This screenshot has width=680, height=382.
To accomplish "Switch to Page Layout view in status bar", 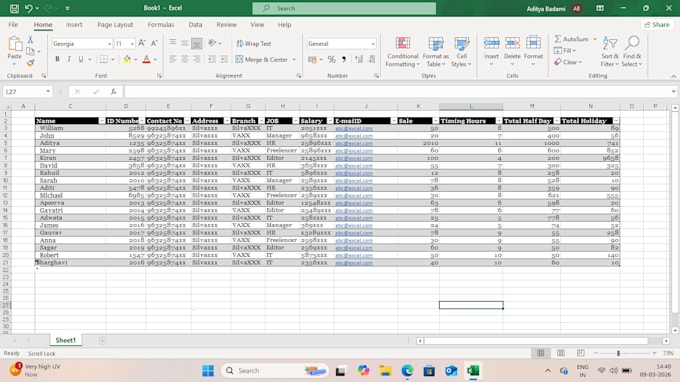I will [561, 353].
